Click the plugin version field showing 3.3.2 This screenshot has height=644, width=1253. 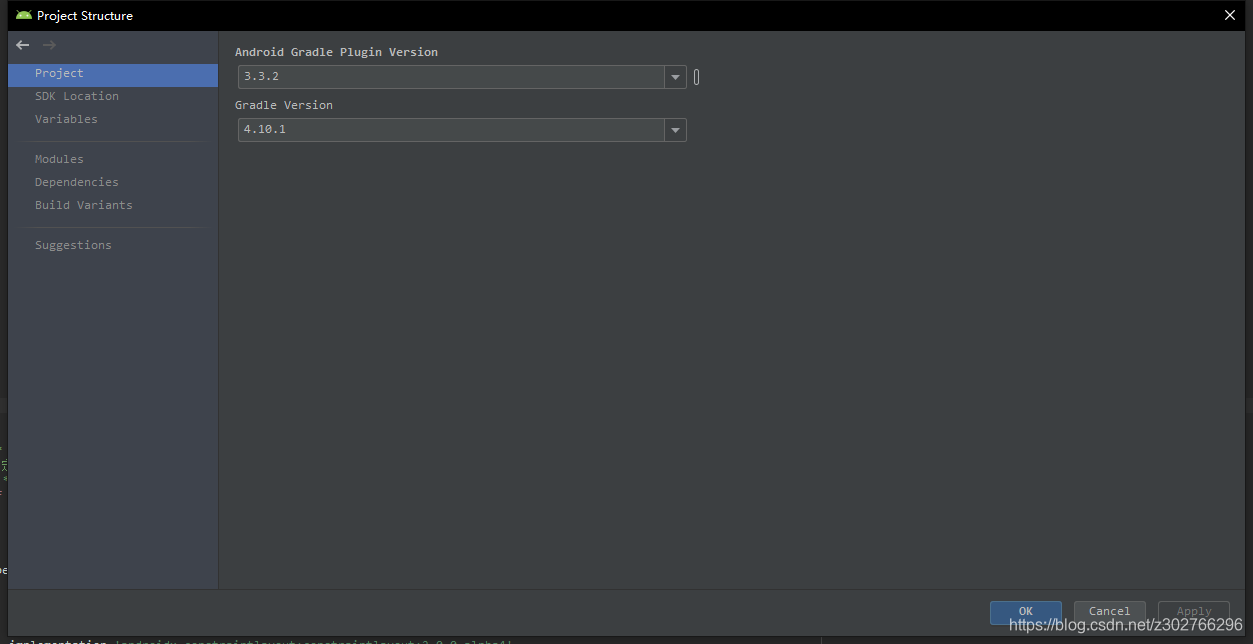(x=452, y=77)
